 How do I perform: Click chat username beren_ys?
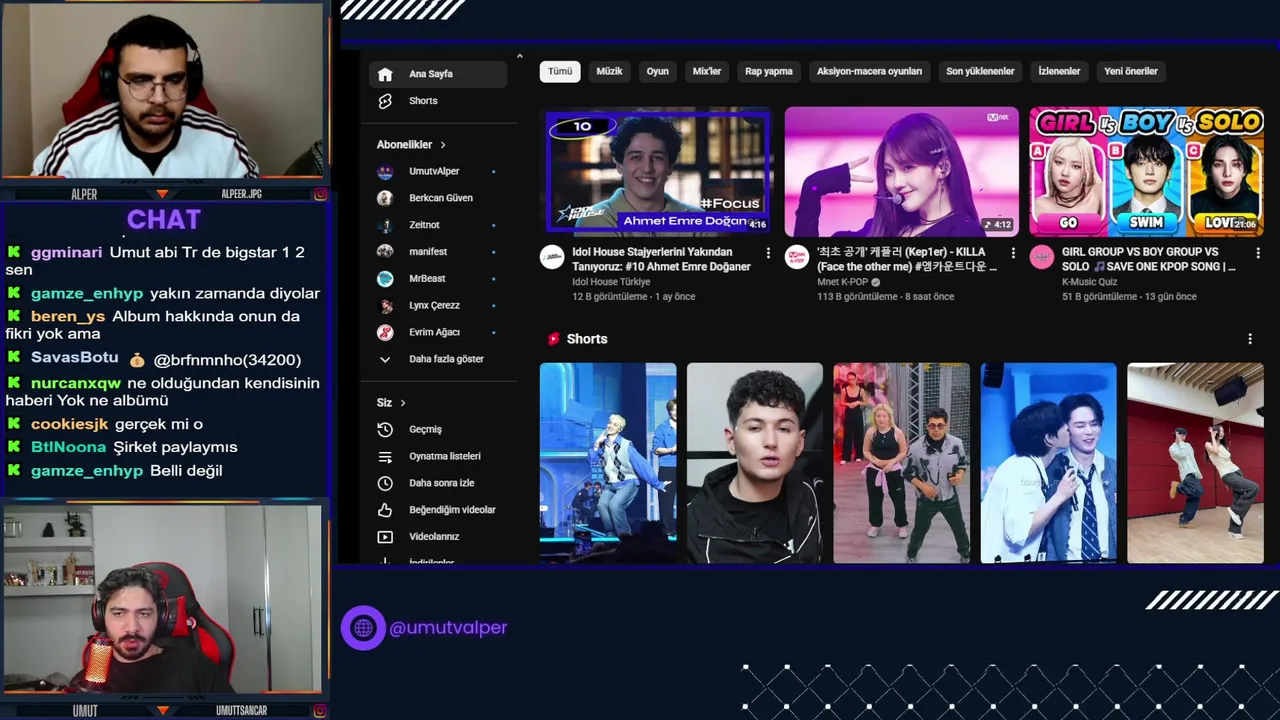pos(68,317)
